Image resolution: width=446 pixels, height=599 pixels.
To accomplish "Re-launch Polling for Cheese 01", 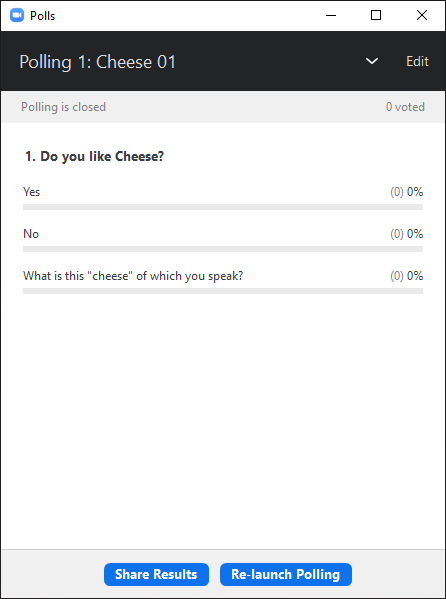I will coord(285,574).
